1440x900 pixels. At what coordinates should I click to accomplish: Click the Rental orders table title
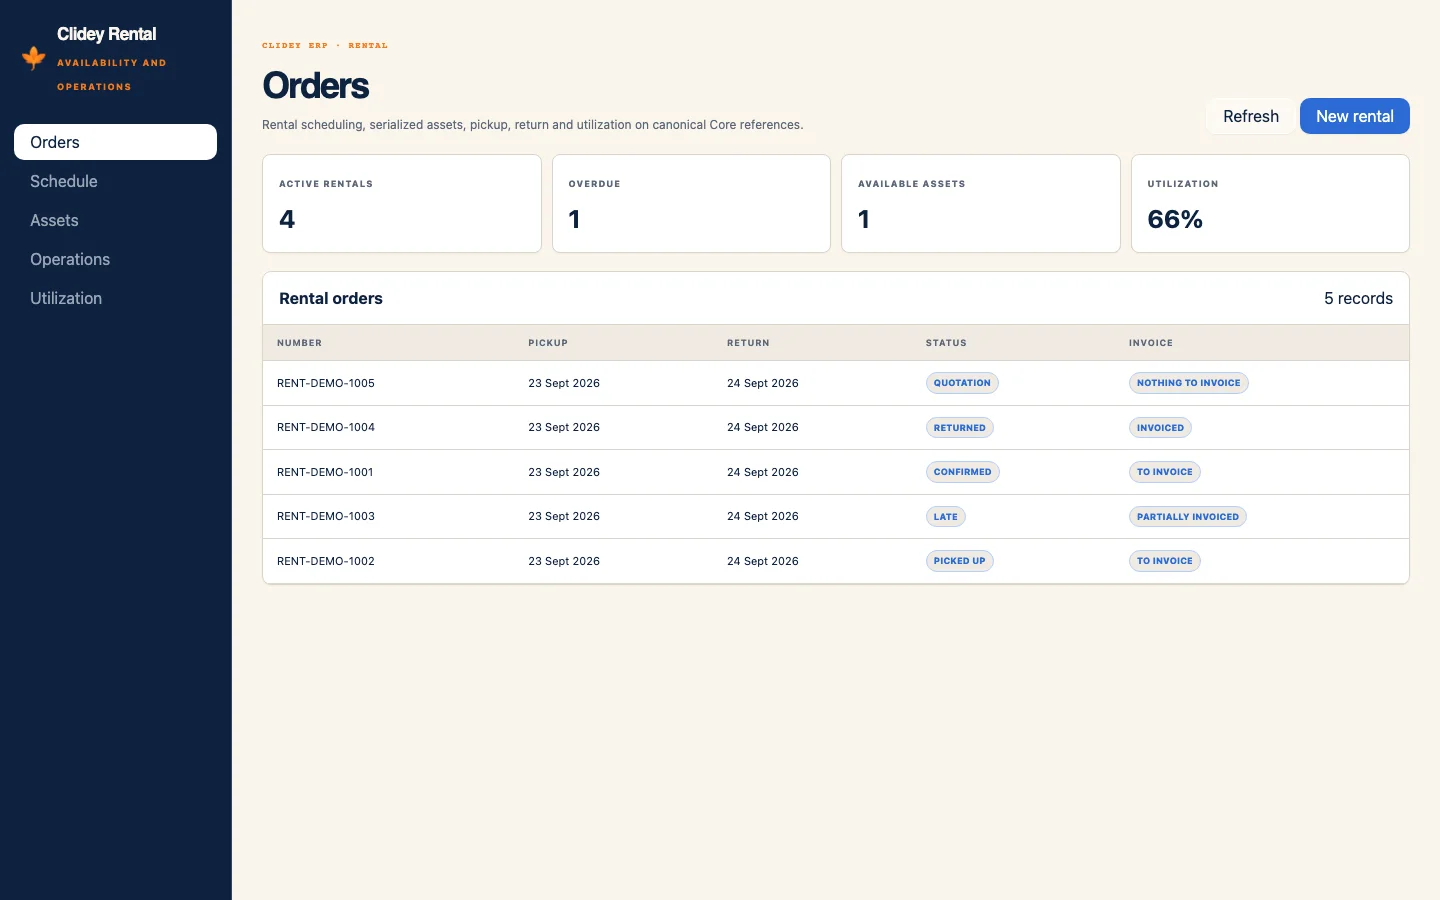tap(331, 298)
